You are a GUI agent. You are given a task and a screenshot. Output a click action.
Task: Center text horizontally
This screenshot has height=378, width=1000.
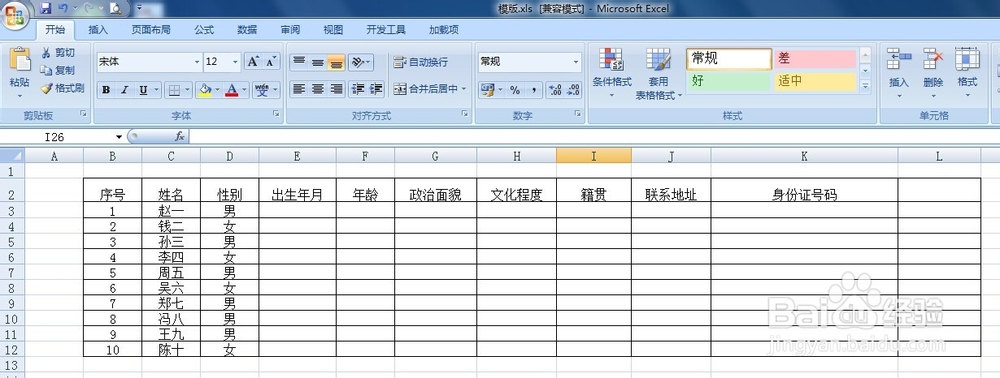pyautogui.click(x=318, y=89)
